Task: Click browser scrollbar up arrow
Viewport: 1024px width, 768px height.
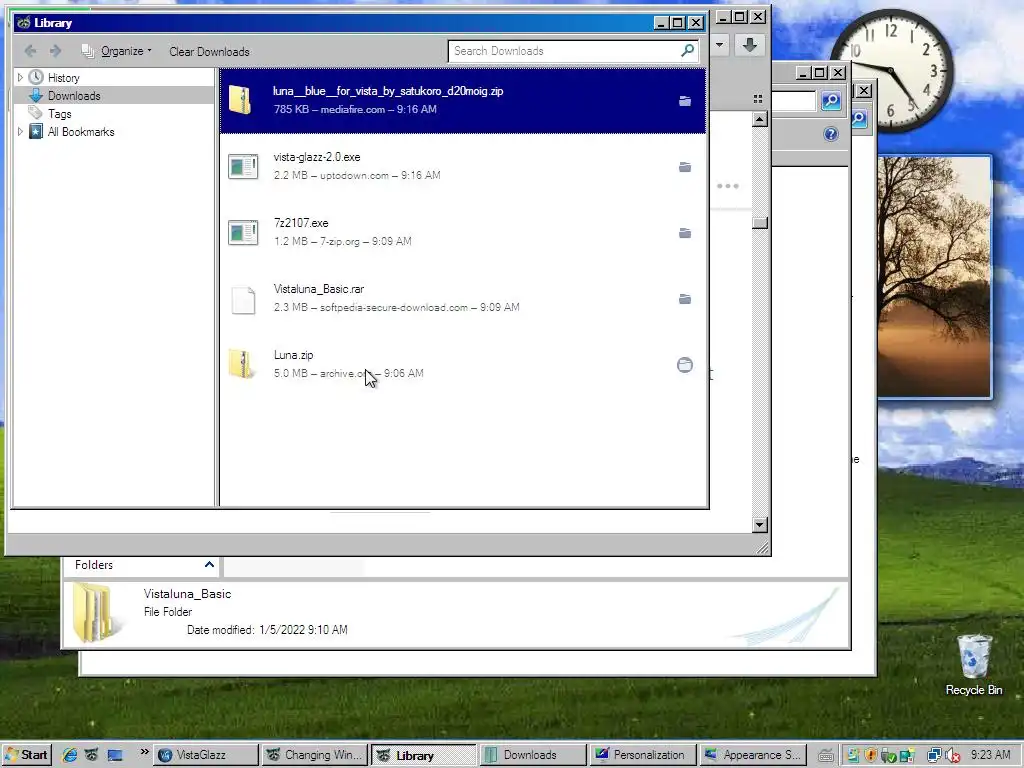Action: pyautogui.click(x=760, y=120)
